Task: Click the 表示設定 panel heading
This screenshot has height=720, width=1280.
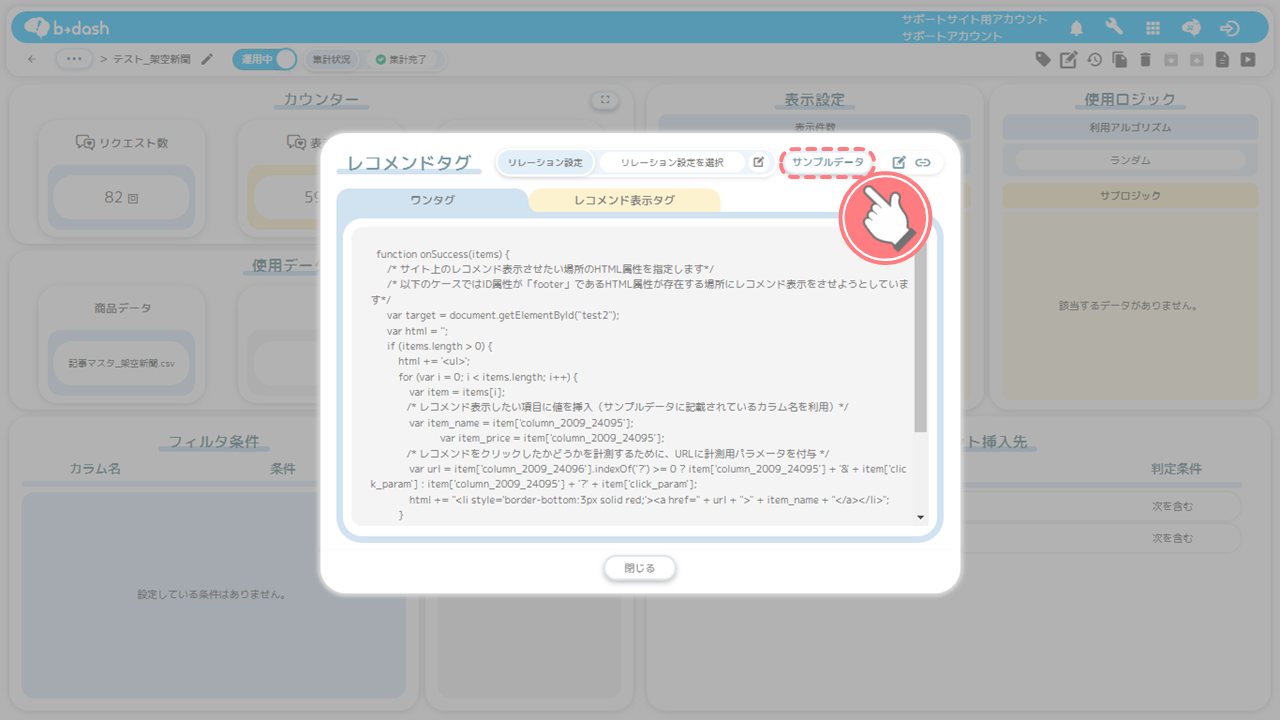Action: [814, 99]
